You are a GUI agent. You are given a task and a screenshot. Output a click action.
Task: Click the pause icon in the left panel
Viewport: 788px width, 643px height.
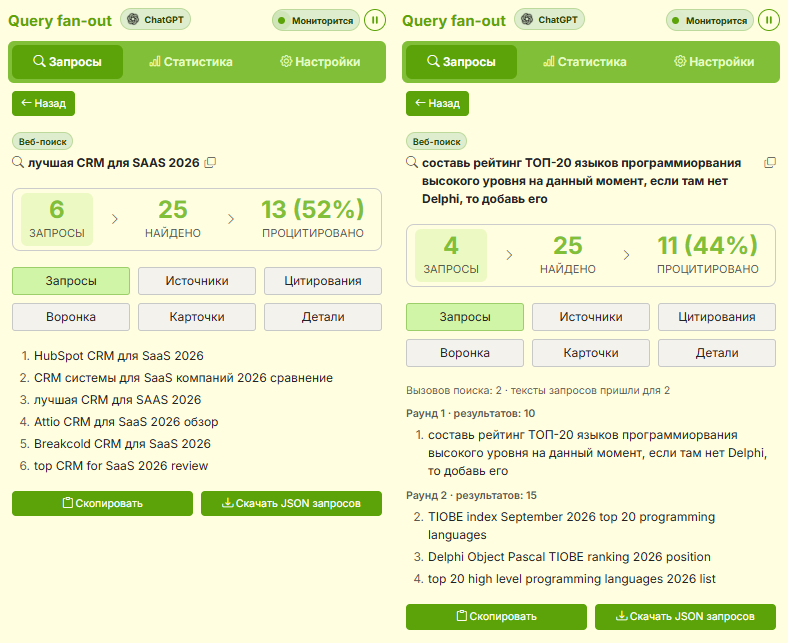pos(375,21)
